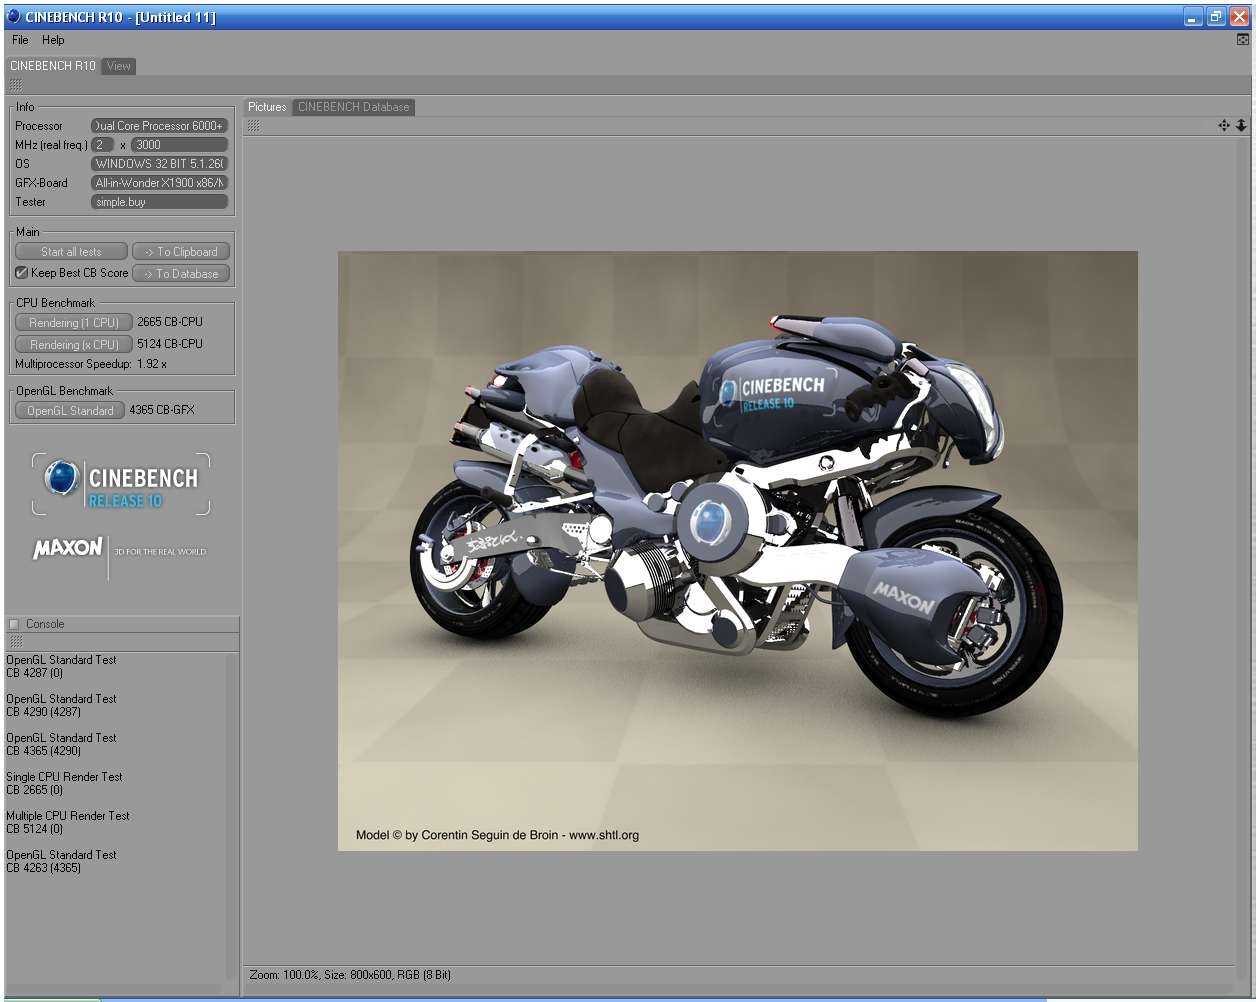Click the model credit caption text
1256x1002 pixels.
pos(497,835)
